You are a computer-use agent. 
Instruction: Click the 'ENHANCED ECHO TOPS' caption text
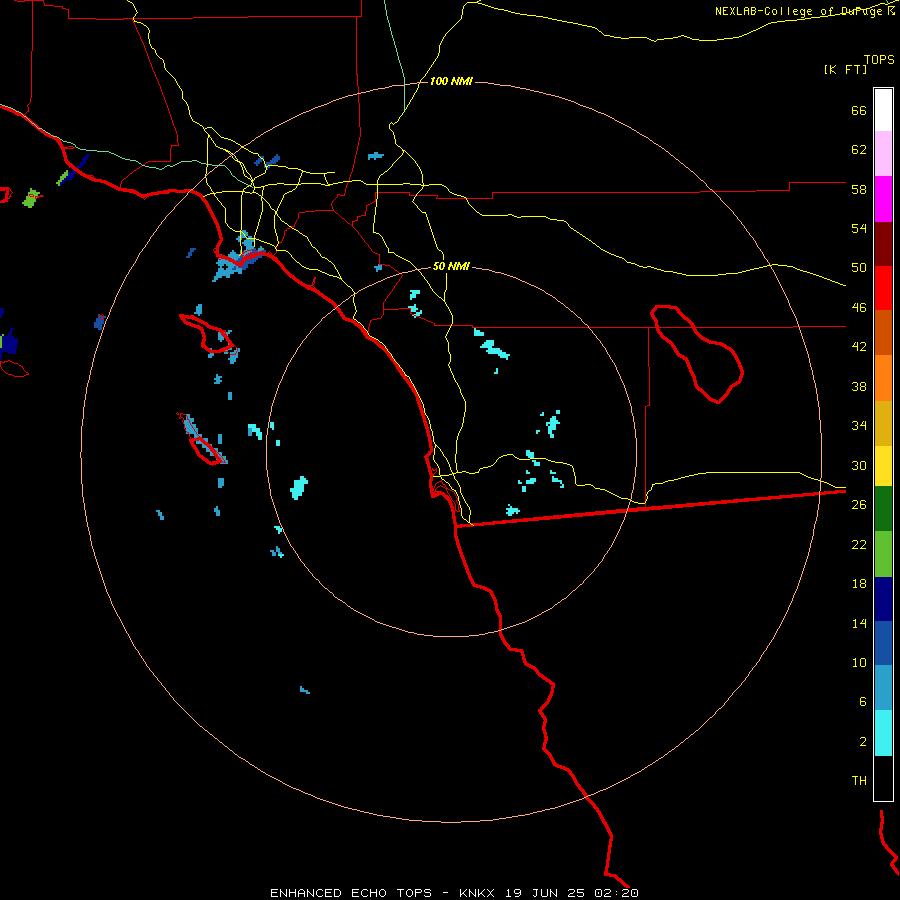pyautogui.click(x=351, y=893)
